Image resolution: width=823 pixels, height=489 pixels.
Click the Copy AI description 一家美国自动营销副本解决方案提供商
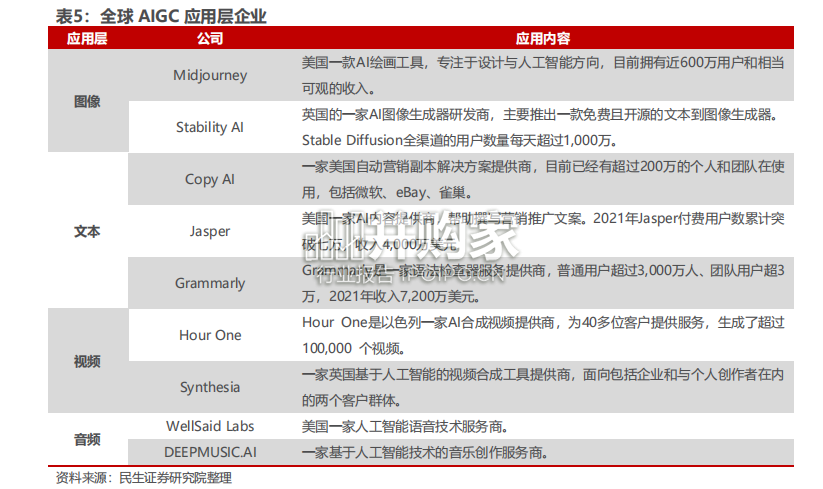543,166
